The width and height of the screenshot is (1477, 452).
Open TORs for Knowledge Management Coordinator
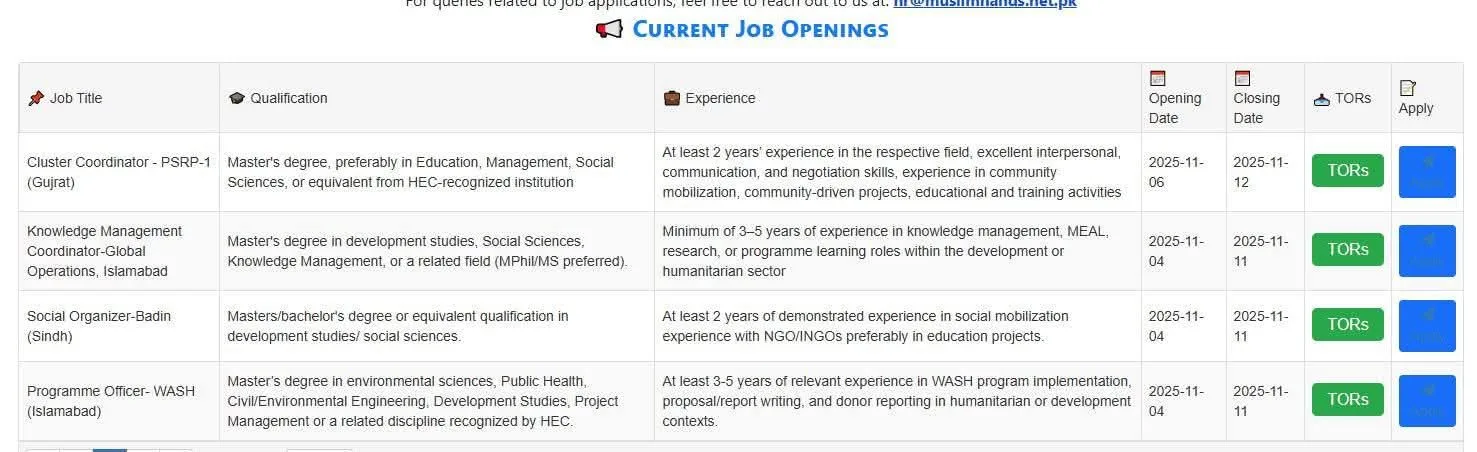click(x=1347, y=250)
